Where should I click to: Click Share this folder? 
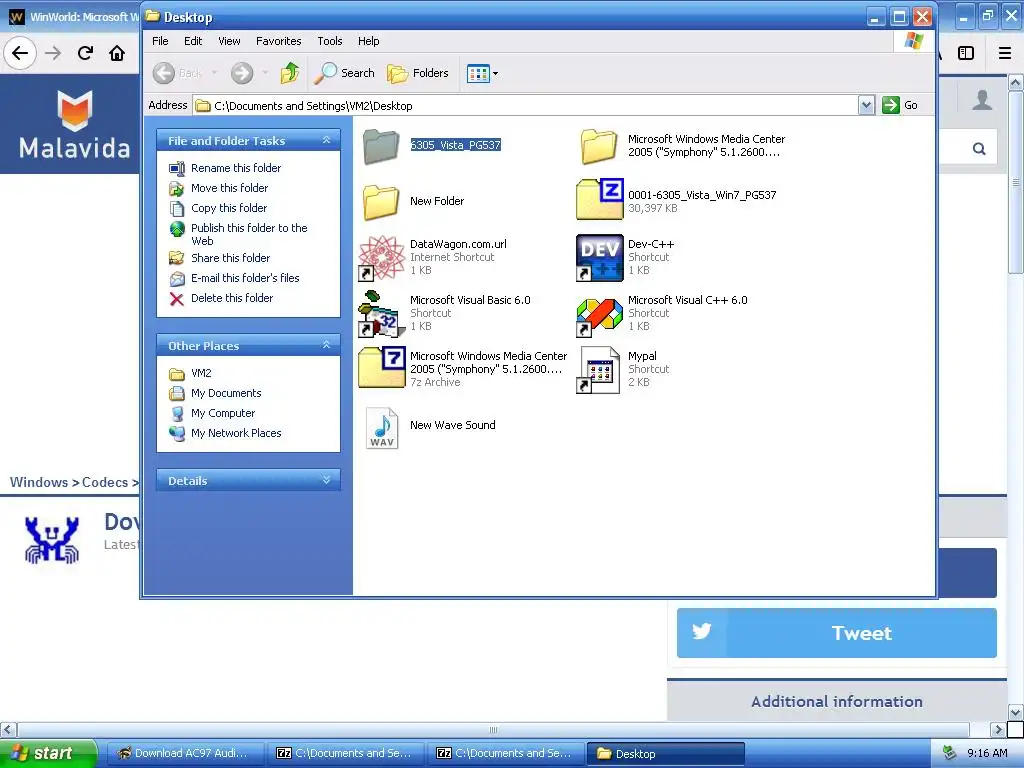pos(219,258)
